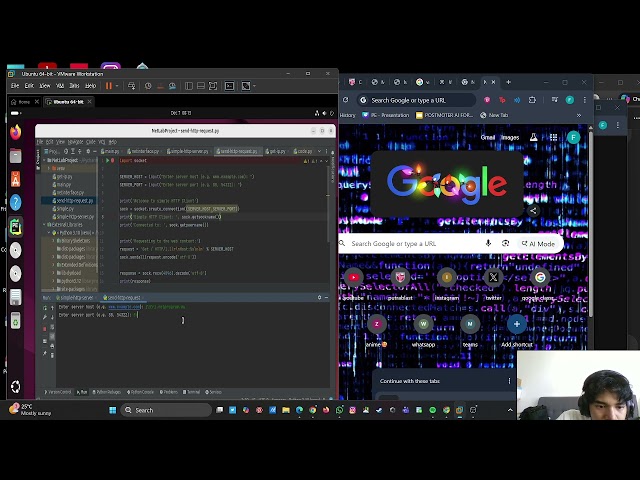Open the Gmail link on Google page
Image resolution: width=640 pixels, height=480 pixels.
pyautogui.click(x=488, y=138)
